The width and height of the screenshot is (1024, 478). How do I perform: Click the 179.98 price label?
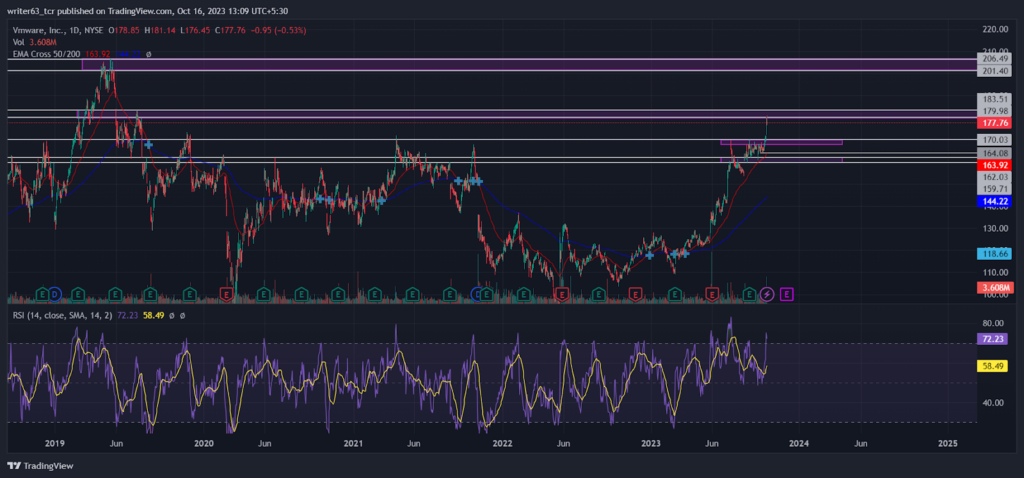[994, 111]
